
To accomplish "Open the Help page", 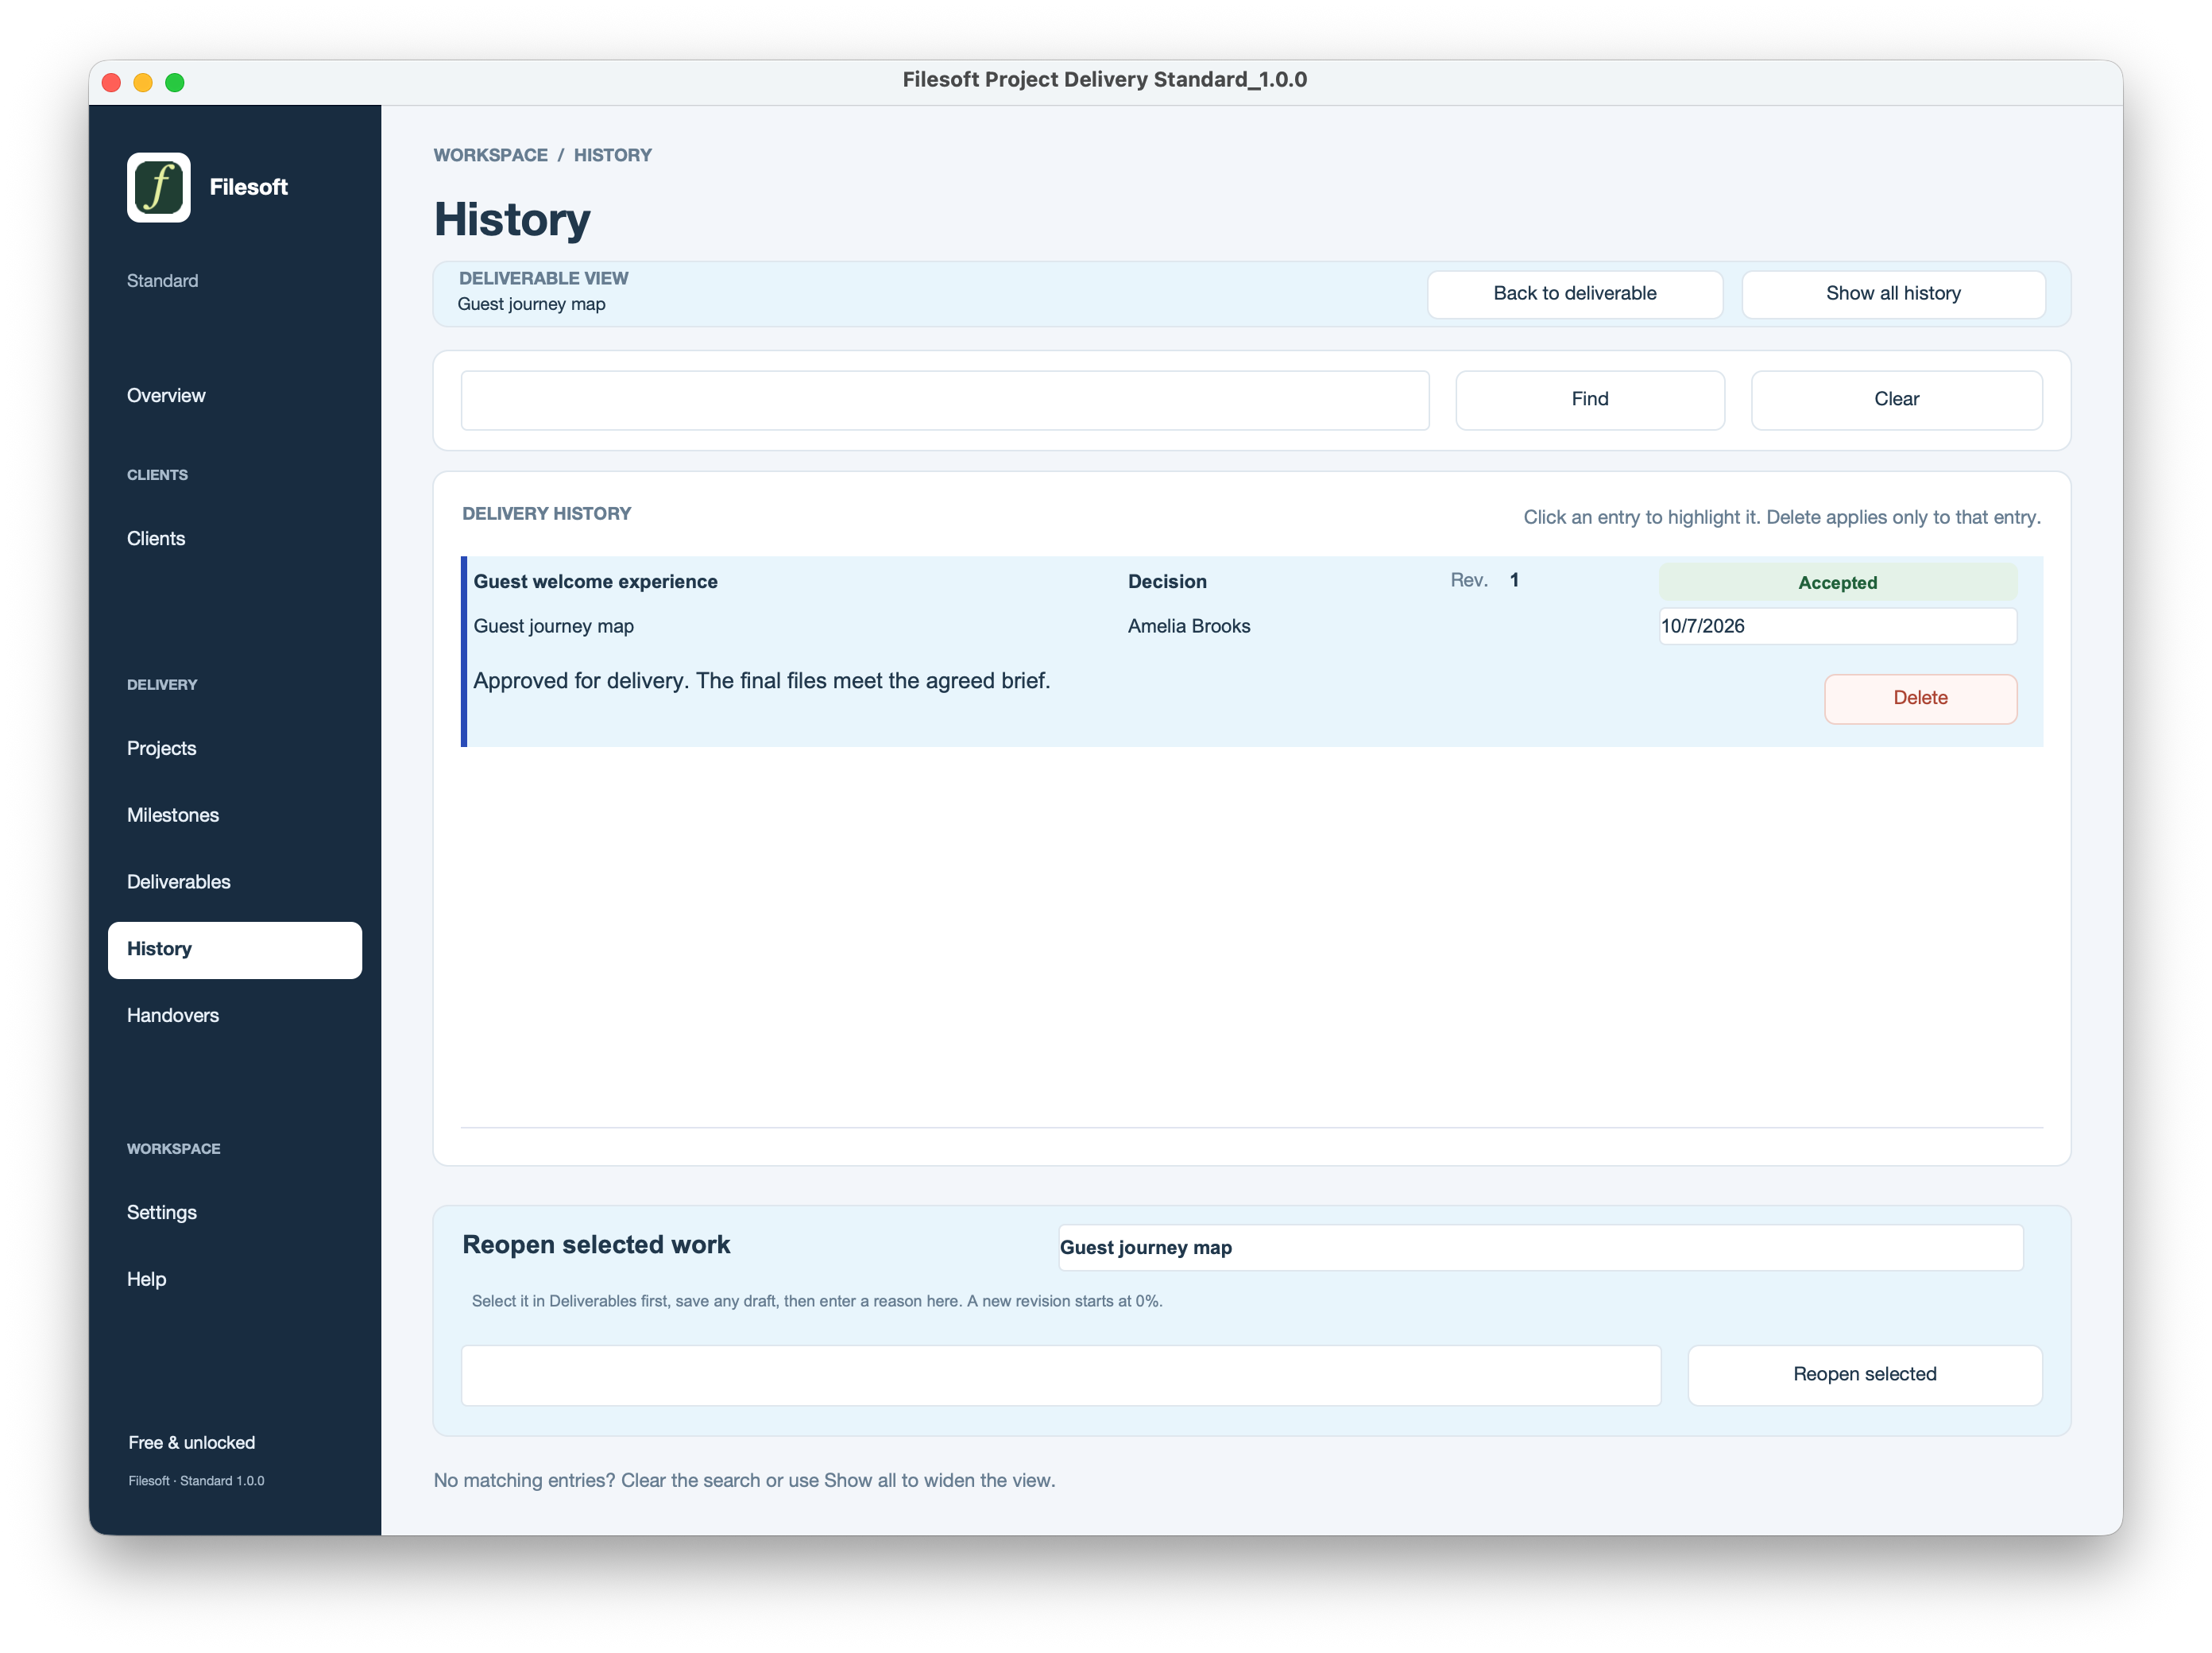I will pos(146,1279).
